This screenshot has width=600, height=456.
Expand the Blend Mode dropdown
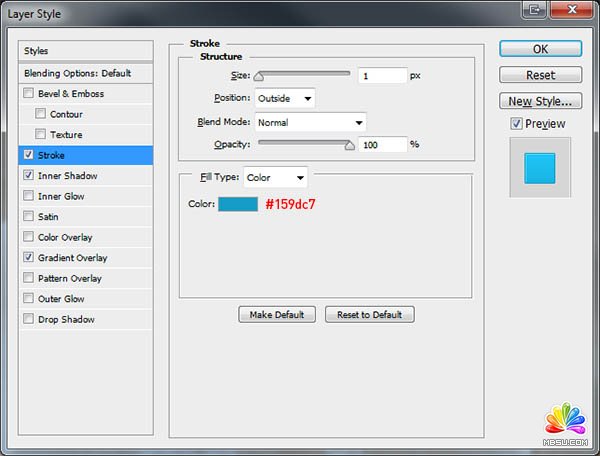click(x=310, y=122)
